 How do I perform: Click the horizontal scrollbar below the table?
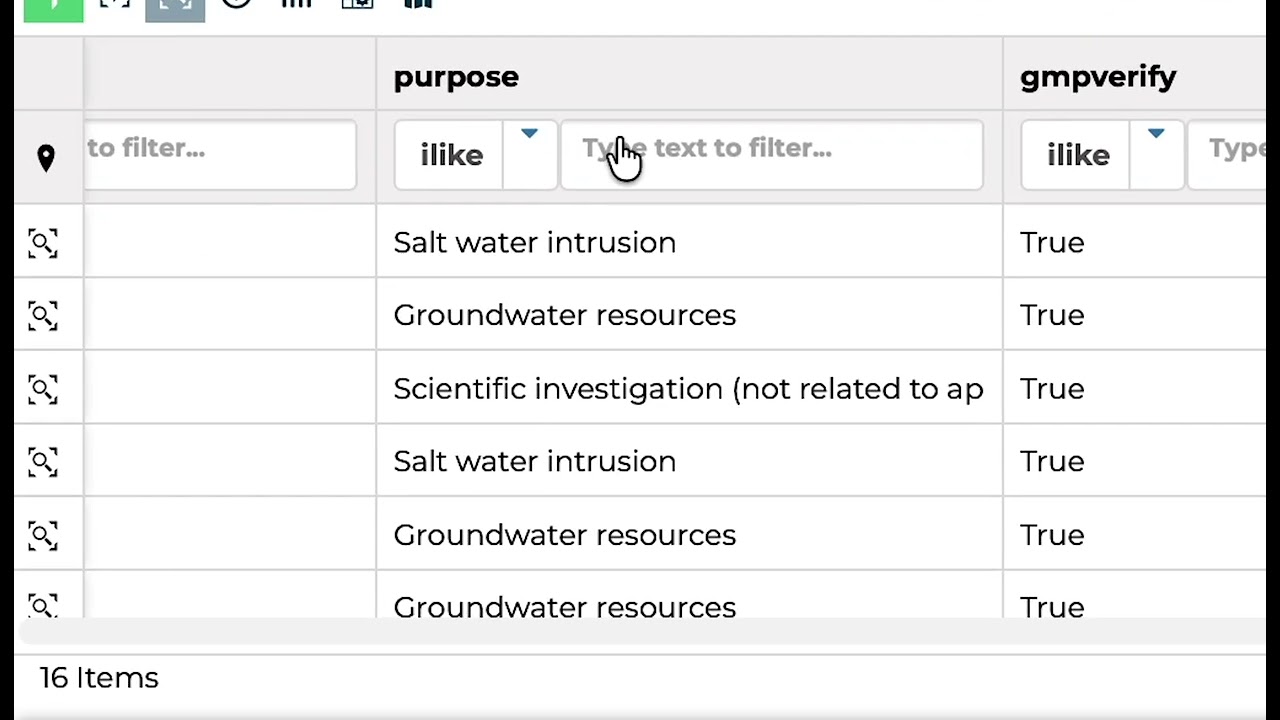point(640,631)
